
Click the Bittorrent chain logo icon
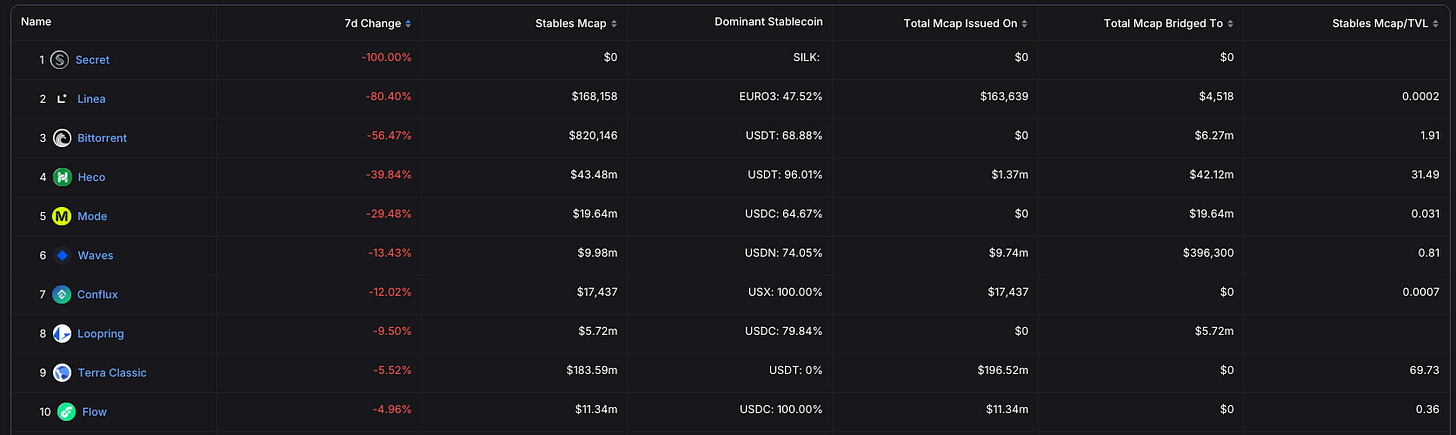point(62,138)
